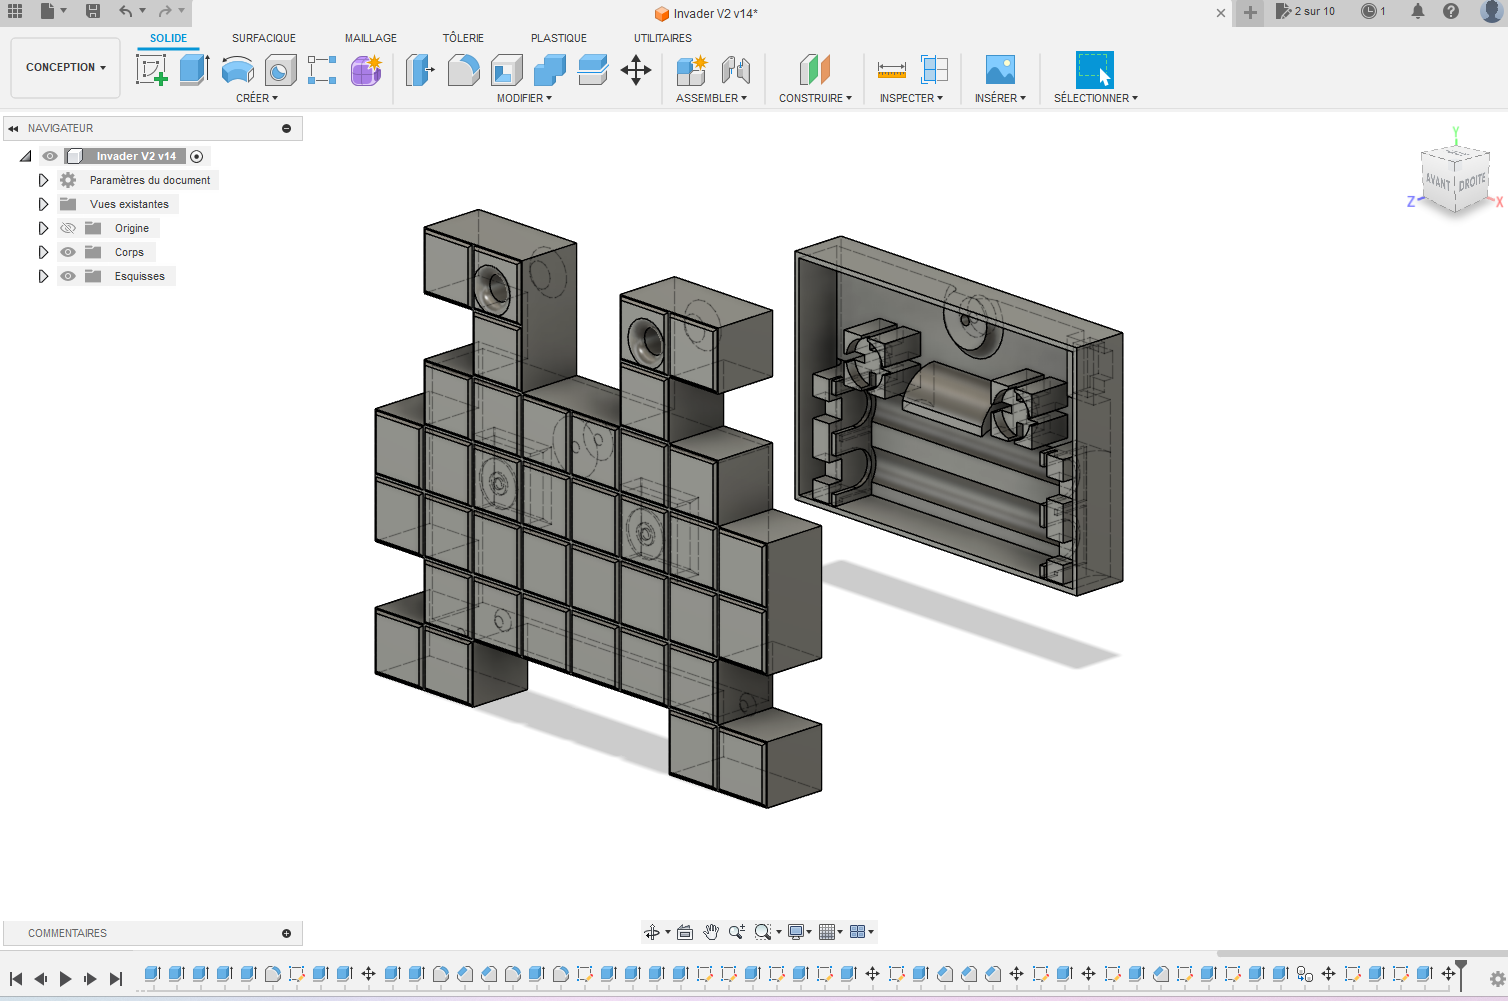Jump to the timeline start

(16, 979)
